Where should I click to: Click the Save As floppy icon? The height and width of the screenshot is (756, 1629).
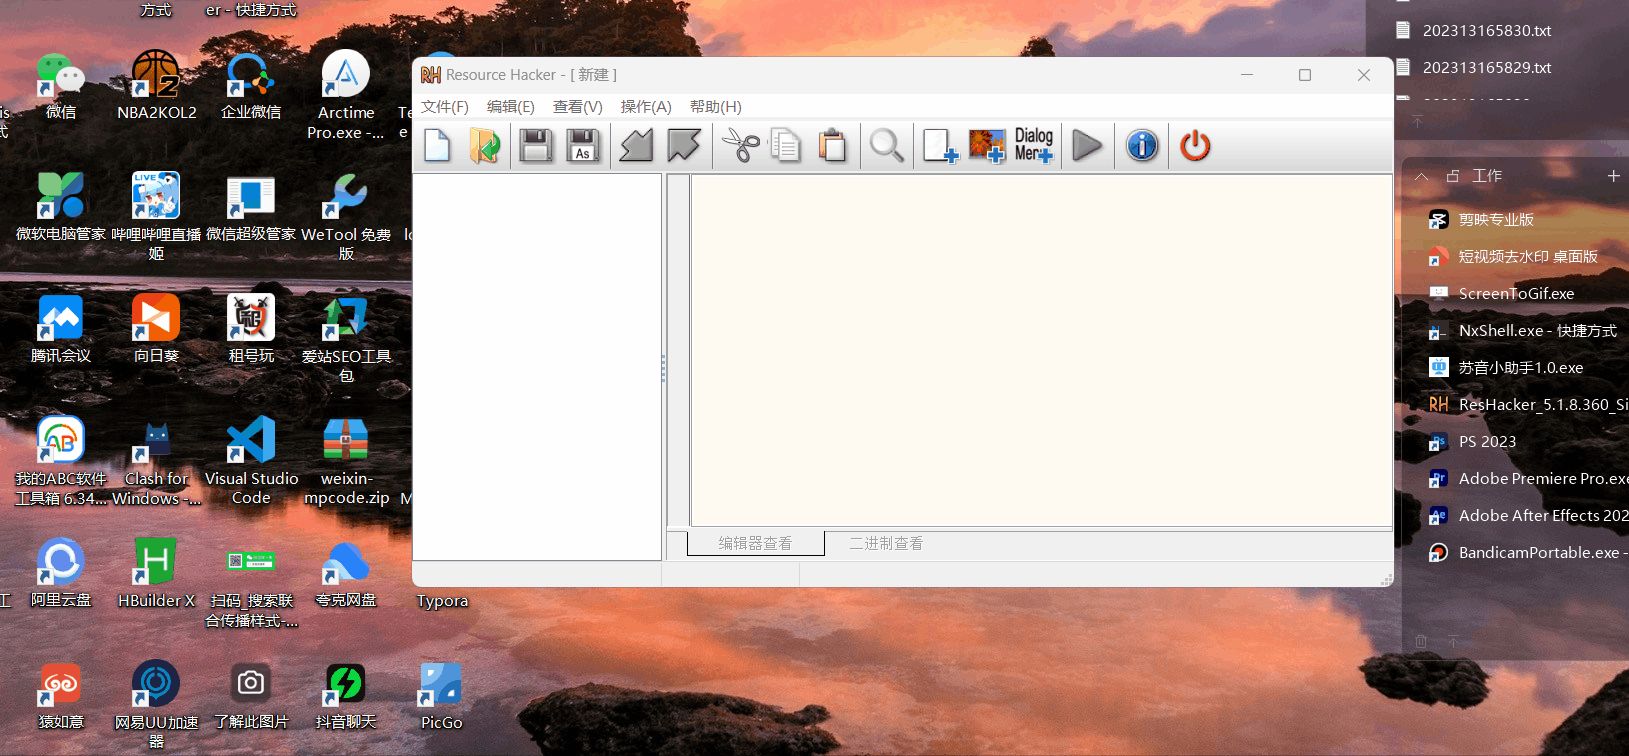click(583, 146)
